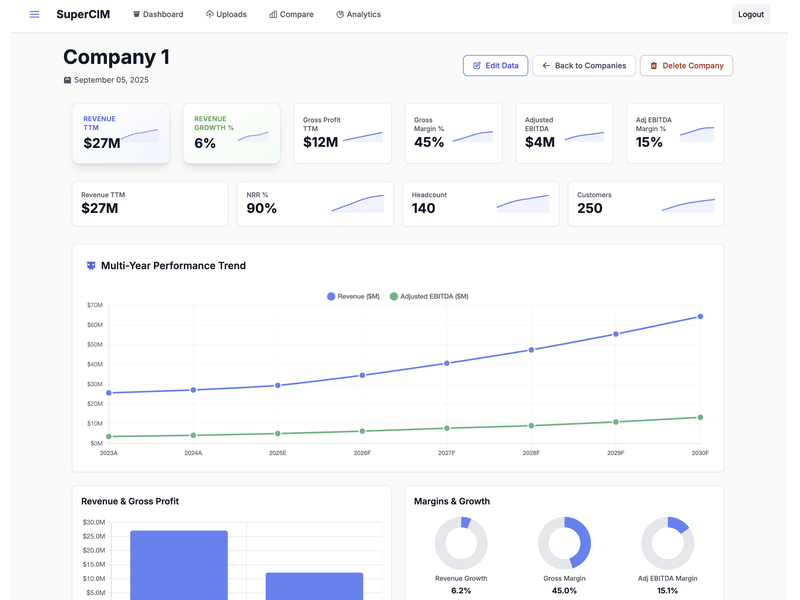Image resolution: width=800 pixels, height=600 pixels.
Task: Click the Dashboard icon in navbar
Action: pyautogui.click(x=136, y=15)
